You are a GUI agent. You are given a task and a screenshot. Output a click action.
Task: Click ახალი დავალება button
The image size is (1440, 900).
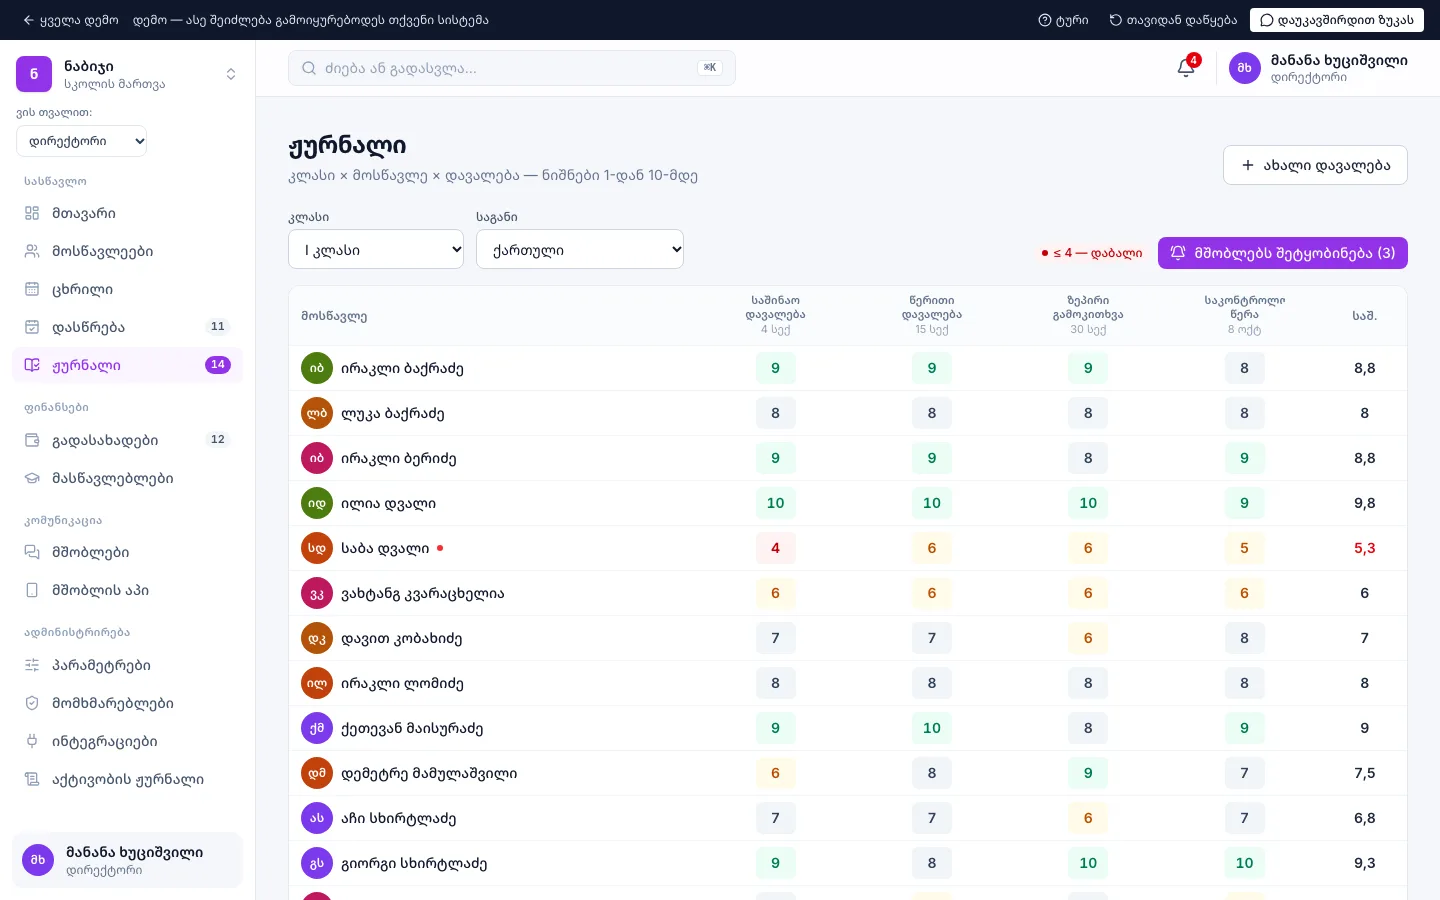pyautogui.click(x=1315, y=165)
